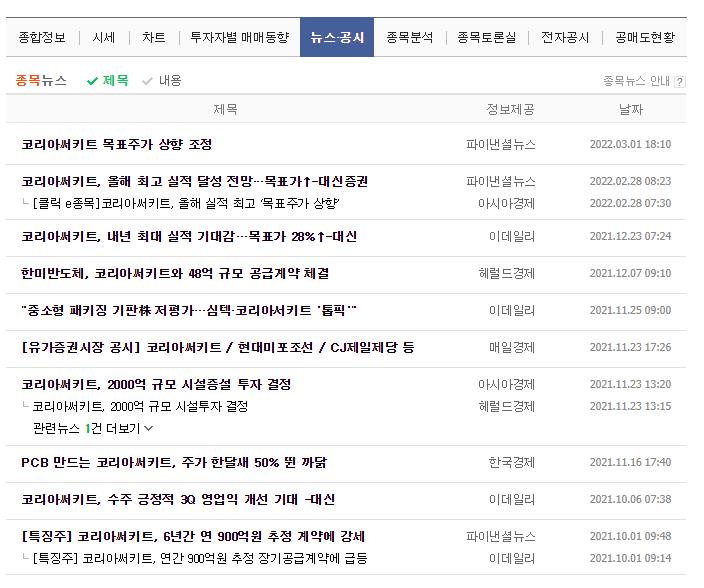Viewport: 704px width, 588px height.
Task: Open [특징주] 연간 900억원 장기공급계약에 급등
Action: coord(200,558)
